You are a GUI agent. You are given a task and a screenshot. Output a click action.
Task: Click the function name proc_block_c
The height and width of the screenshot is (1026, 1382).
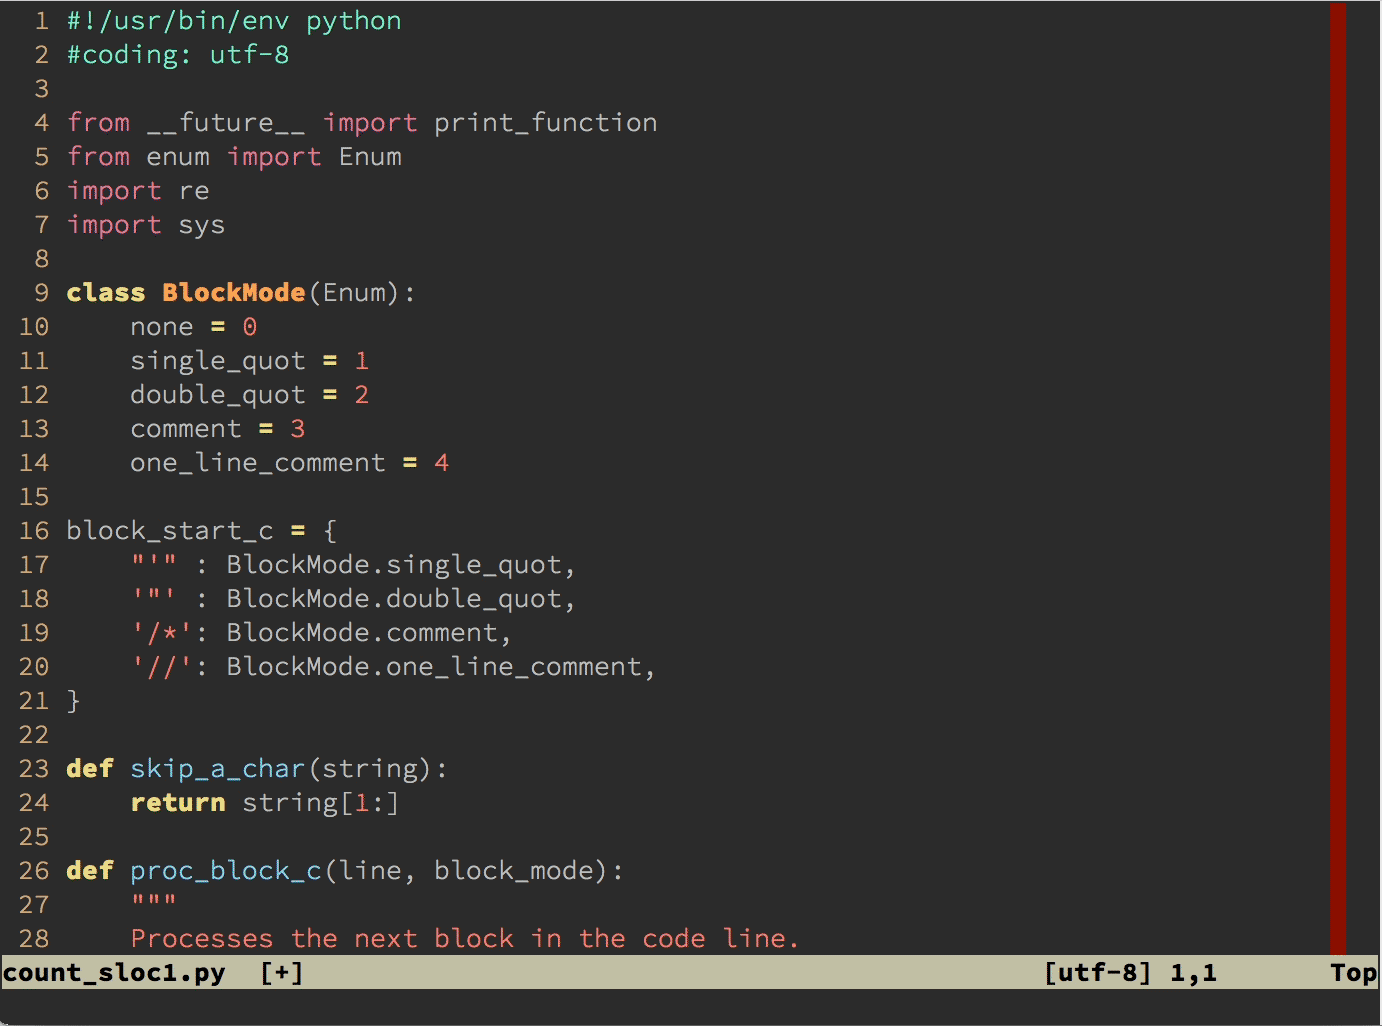pyautogui.click(x=225, y=870)
